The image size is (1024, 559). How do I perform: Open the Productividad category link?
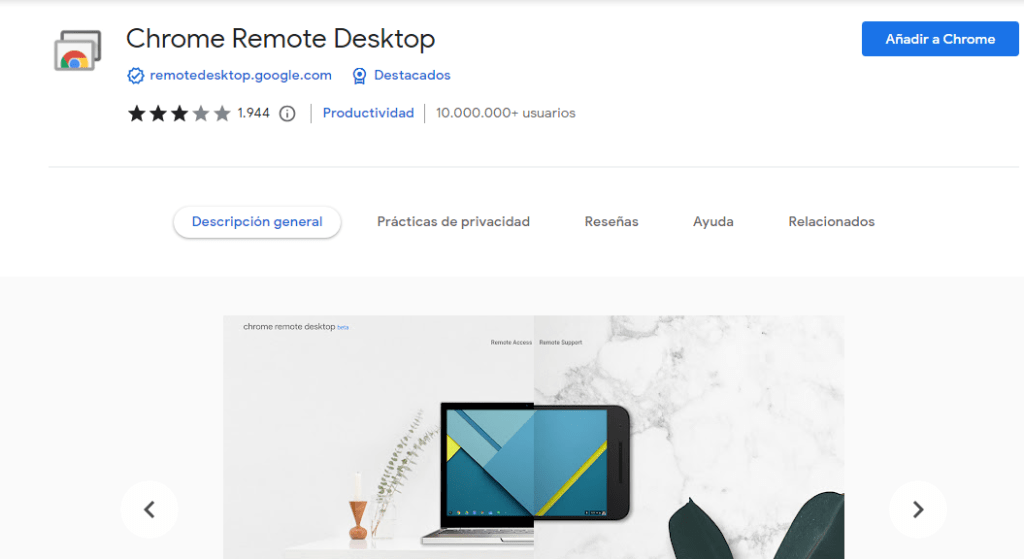[x=368, y=114]
